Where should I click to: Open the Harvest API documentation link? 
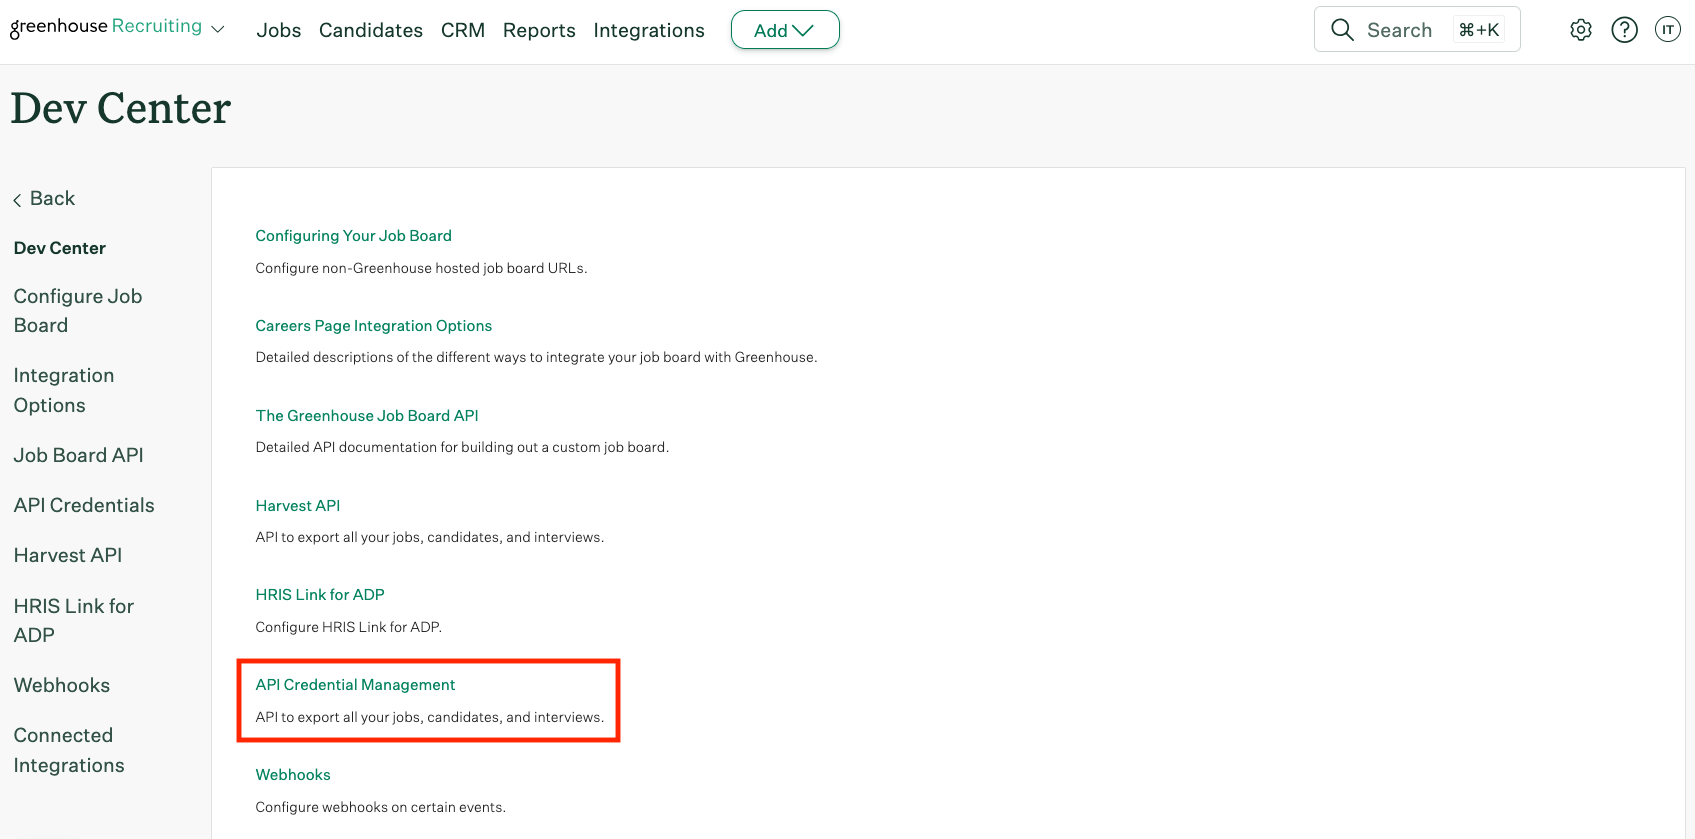(x=298, y=506)
